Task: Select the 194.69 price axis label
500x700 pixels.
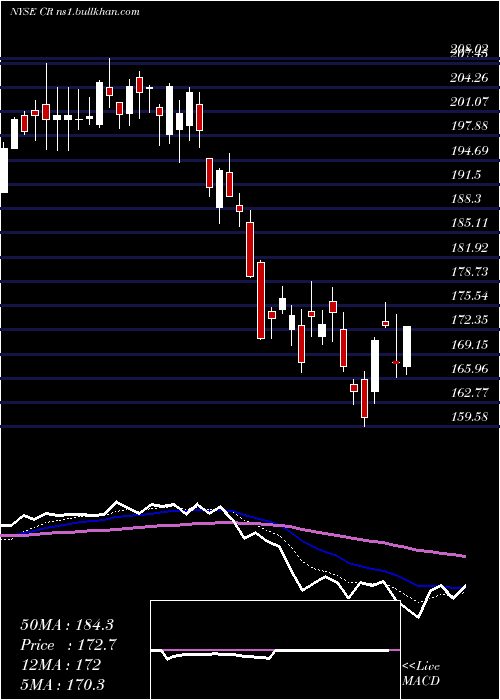Action: 469,150
